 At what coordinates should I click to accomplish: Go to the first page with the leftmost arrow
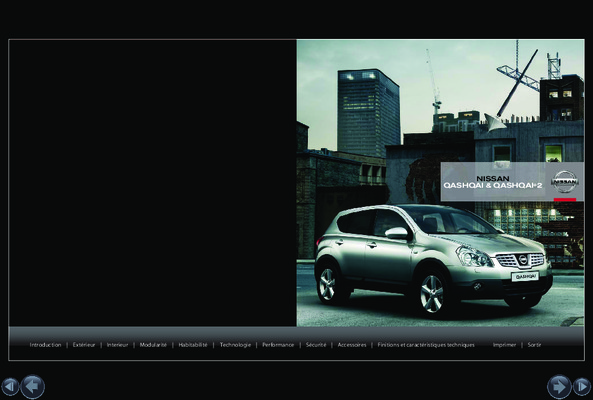10,387
